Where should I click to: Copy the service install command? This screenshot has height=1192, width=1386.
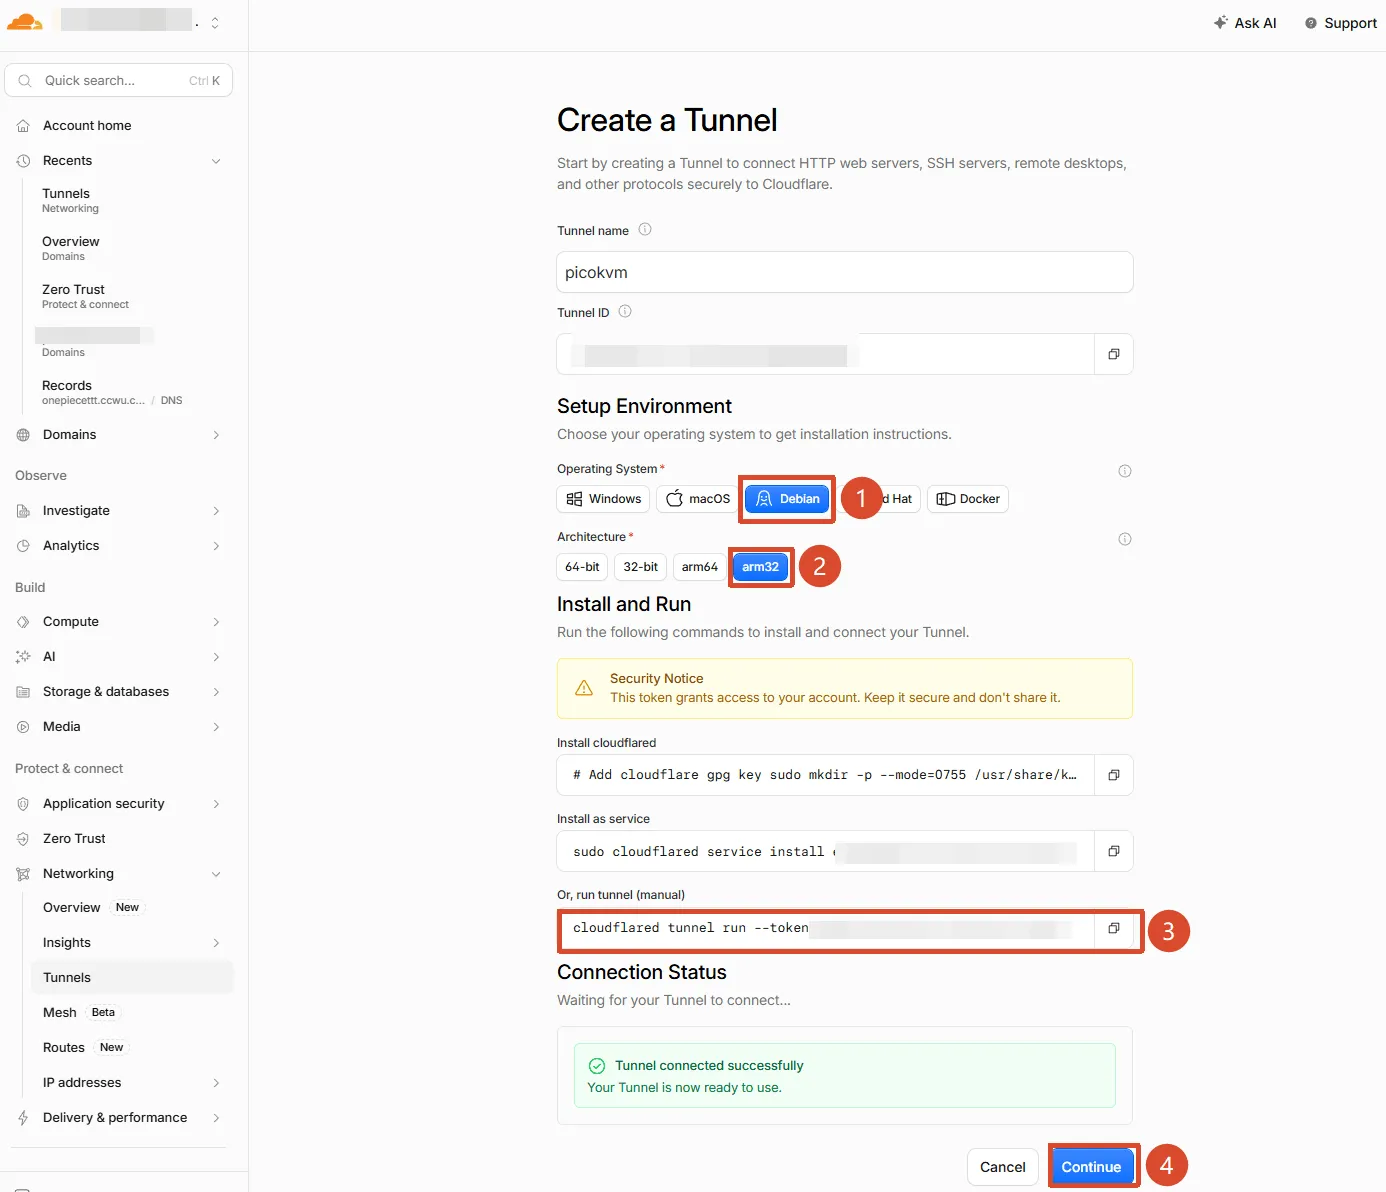coord(1113,851)
